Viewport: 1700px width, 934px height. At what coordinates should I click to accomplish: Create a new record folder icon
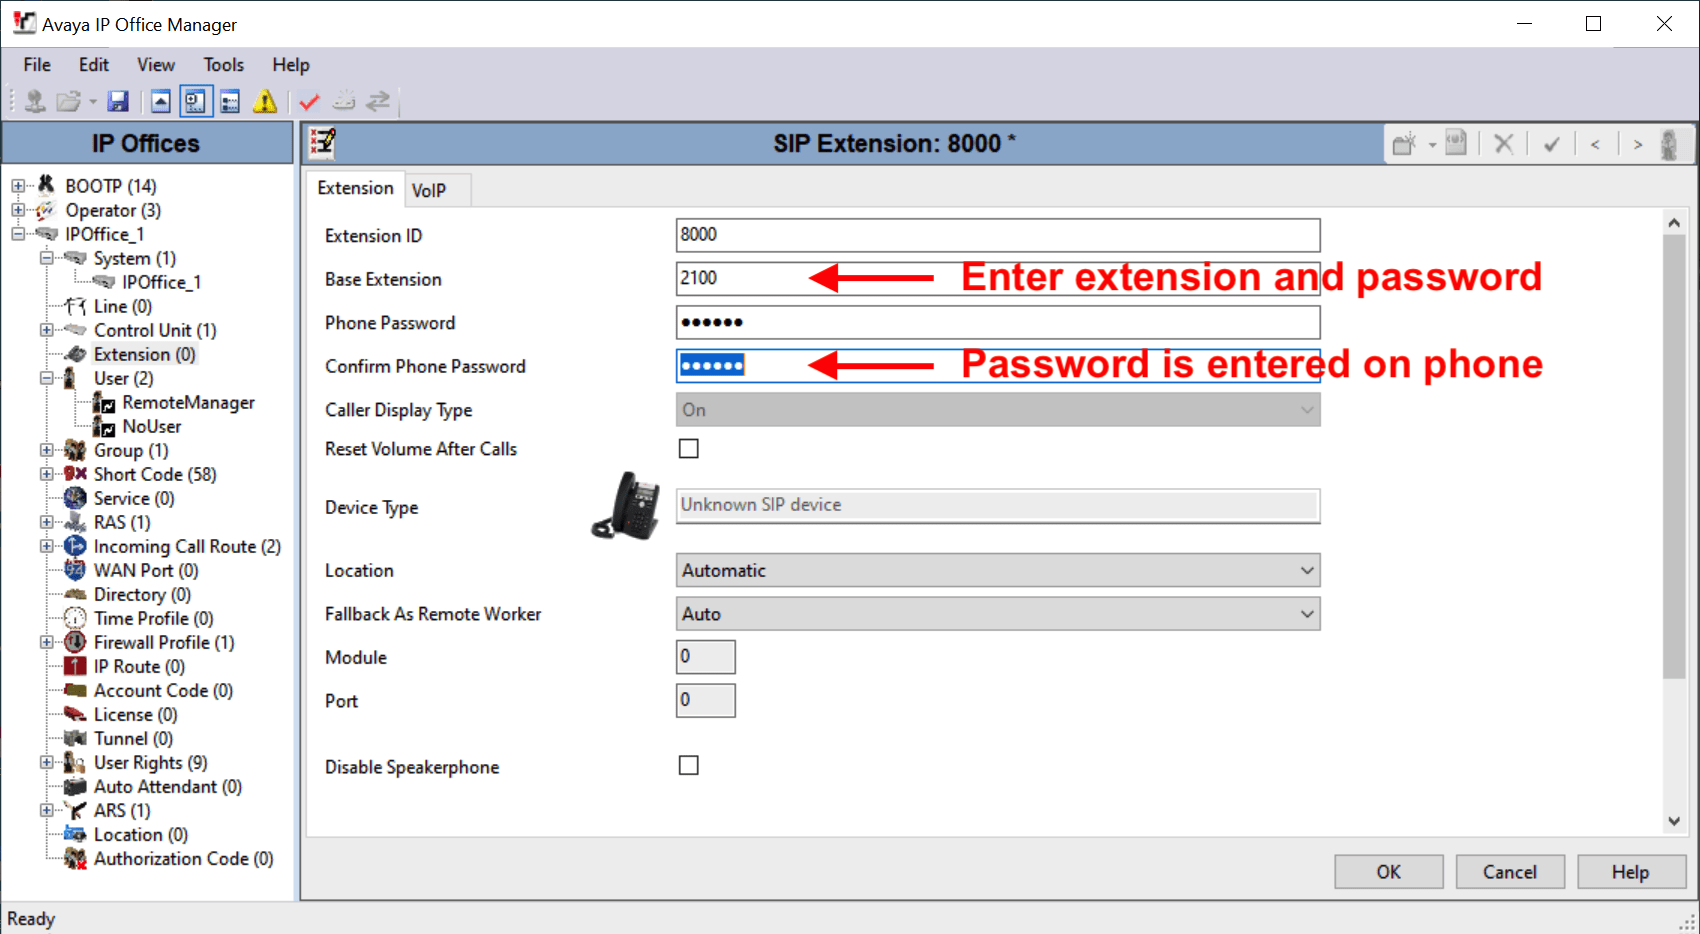[1405, 144]
